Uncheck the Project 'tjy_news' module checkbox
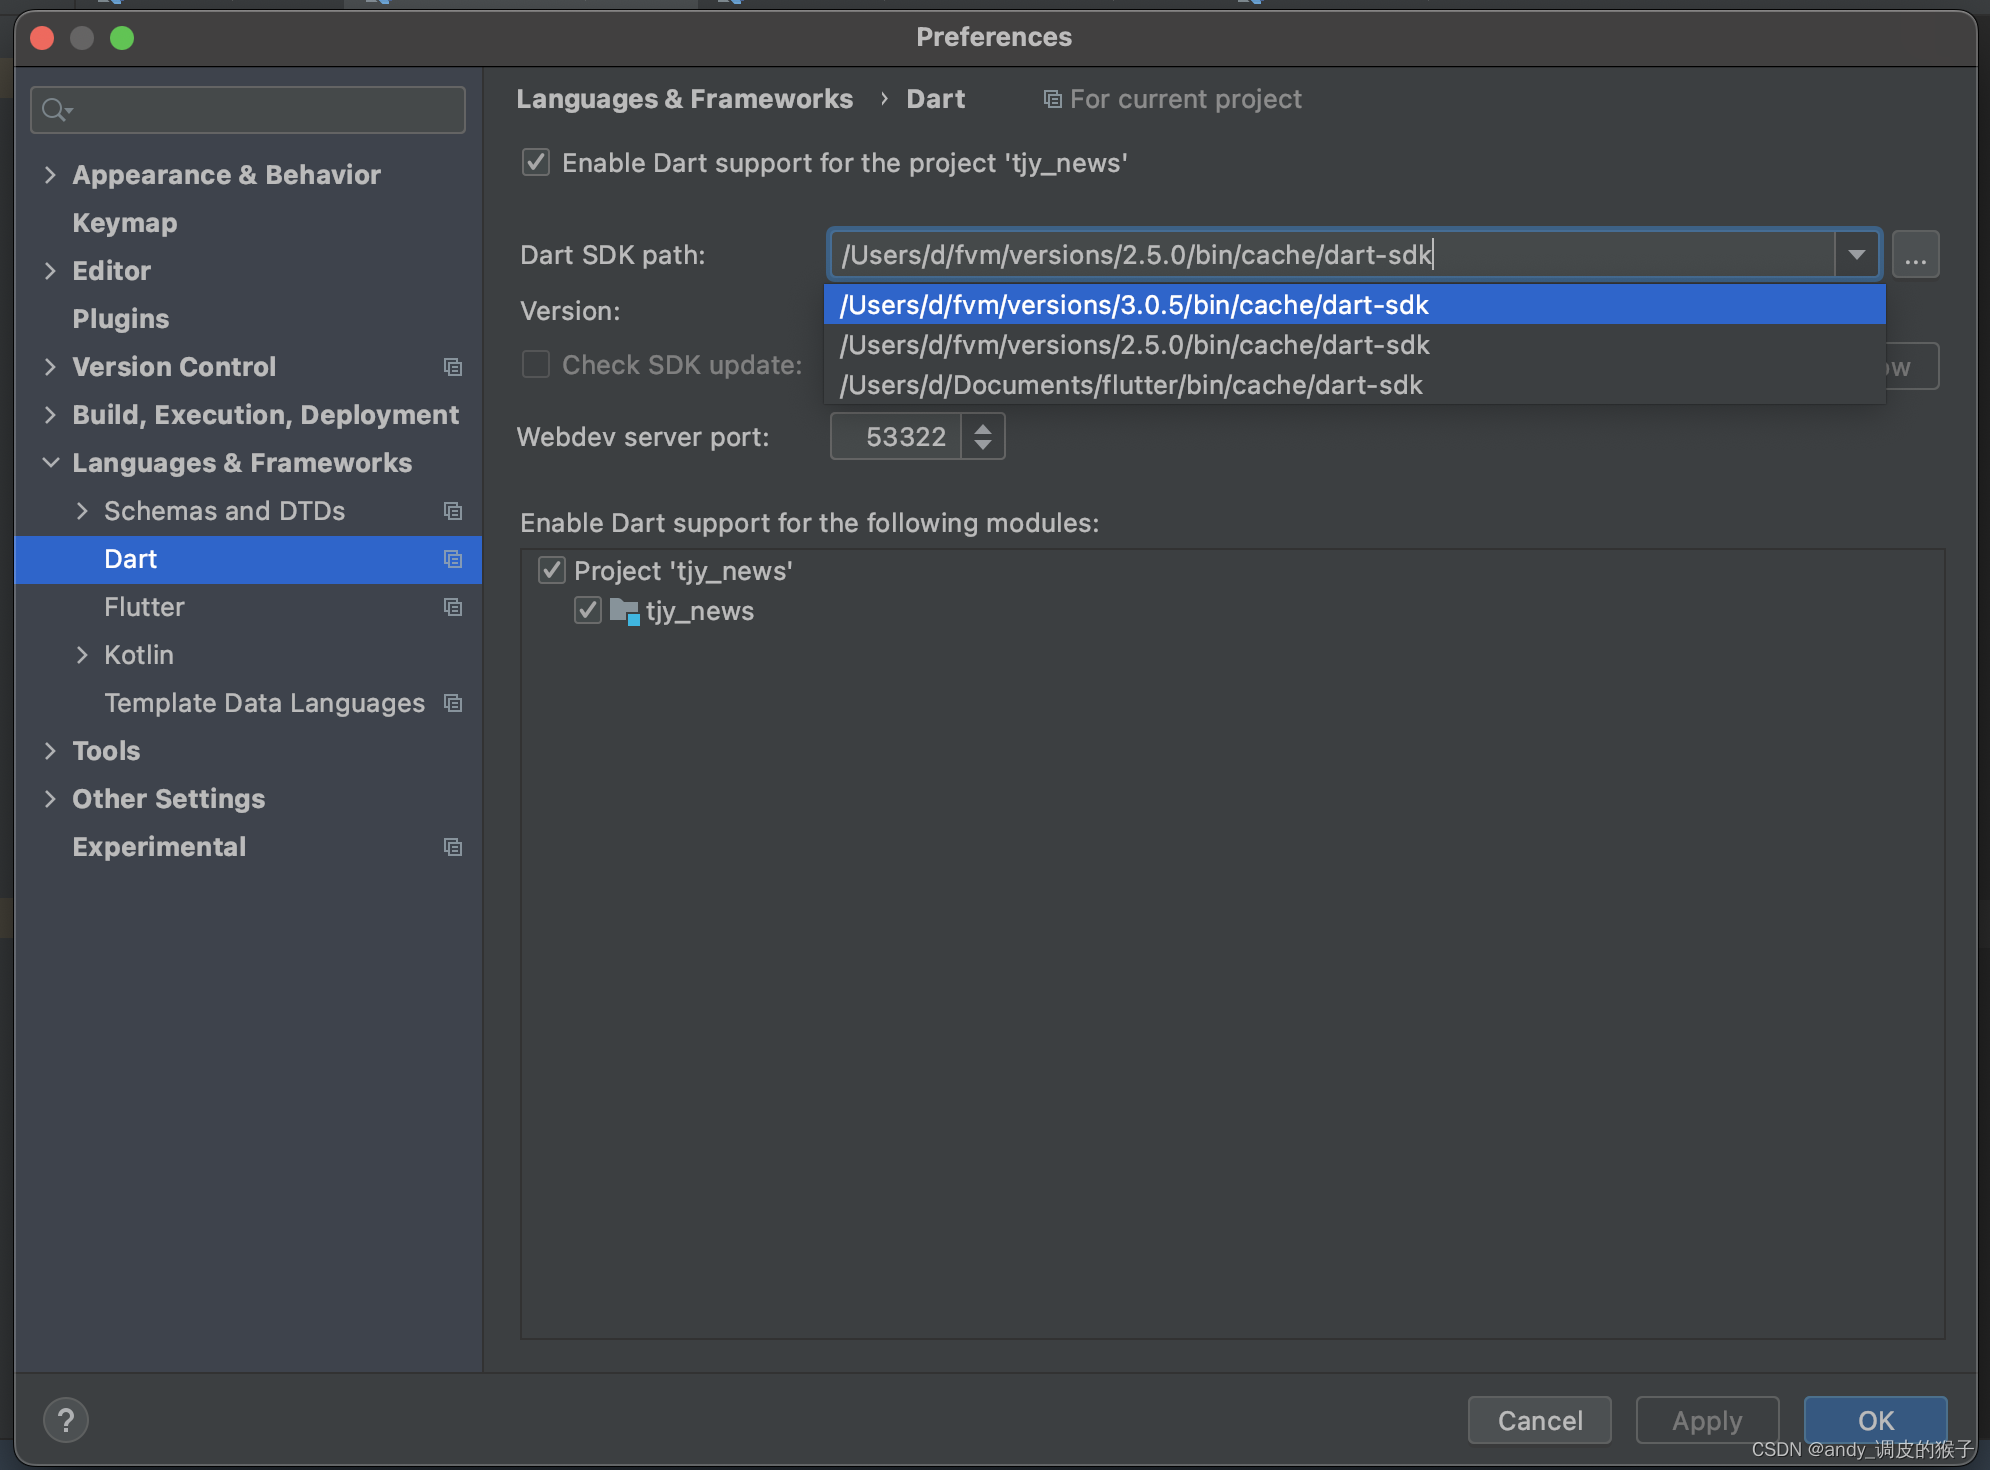The height and width of the screenshot is (1470, 1990). pos(552,570)
